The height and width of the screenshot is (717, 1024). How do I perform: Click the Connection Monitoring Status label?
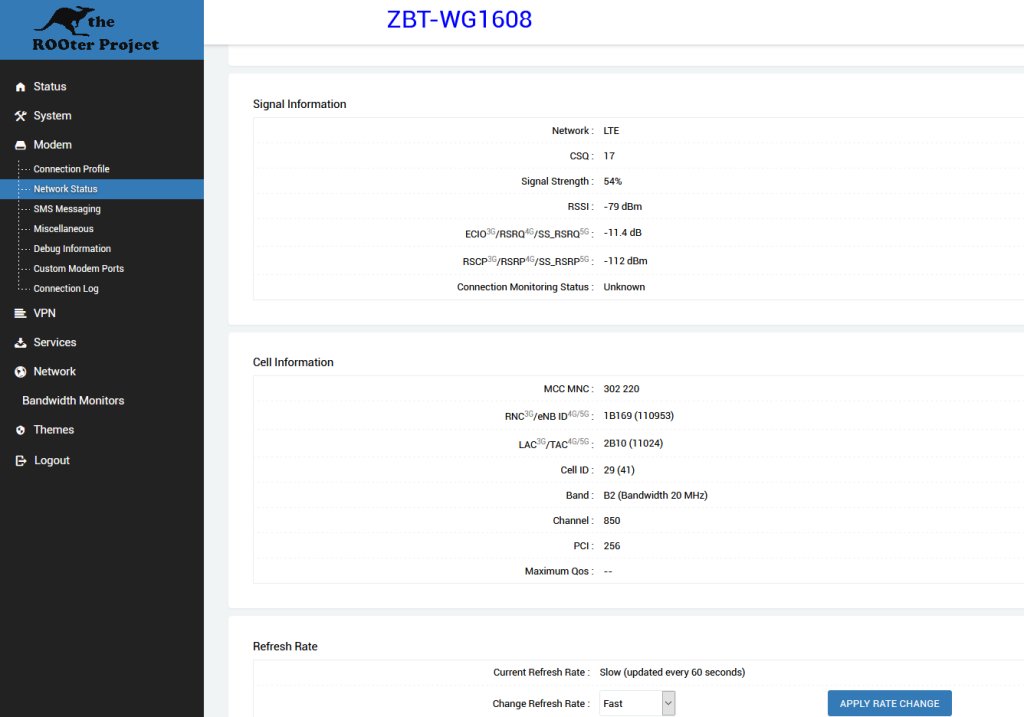[x=525, y=287]
